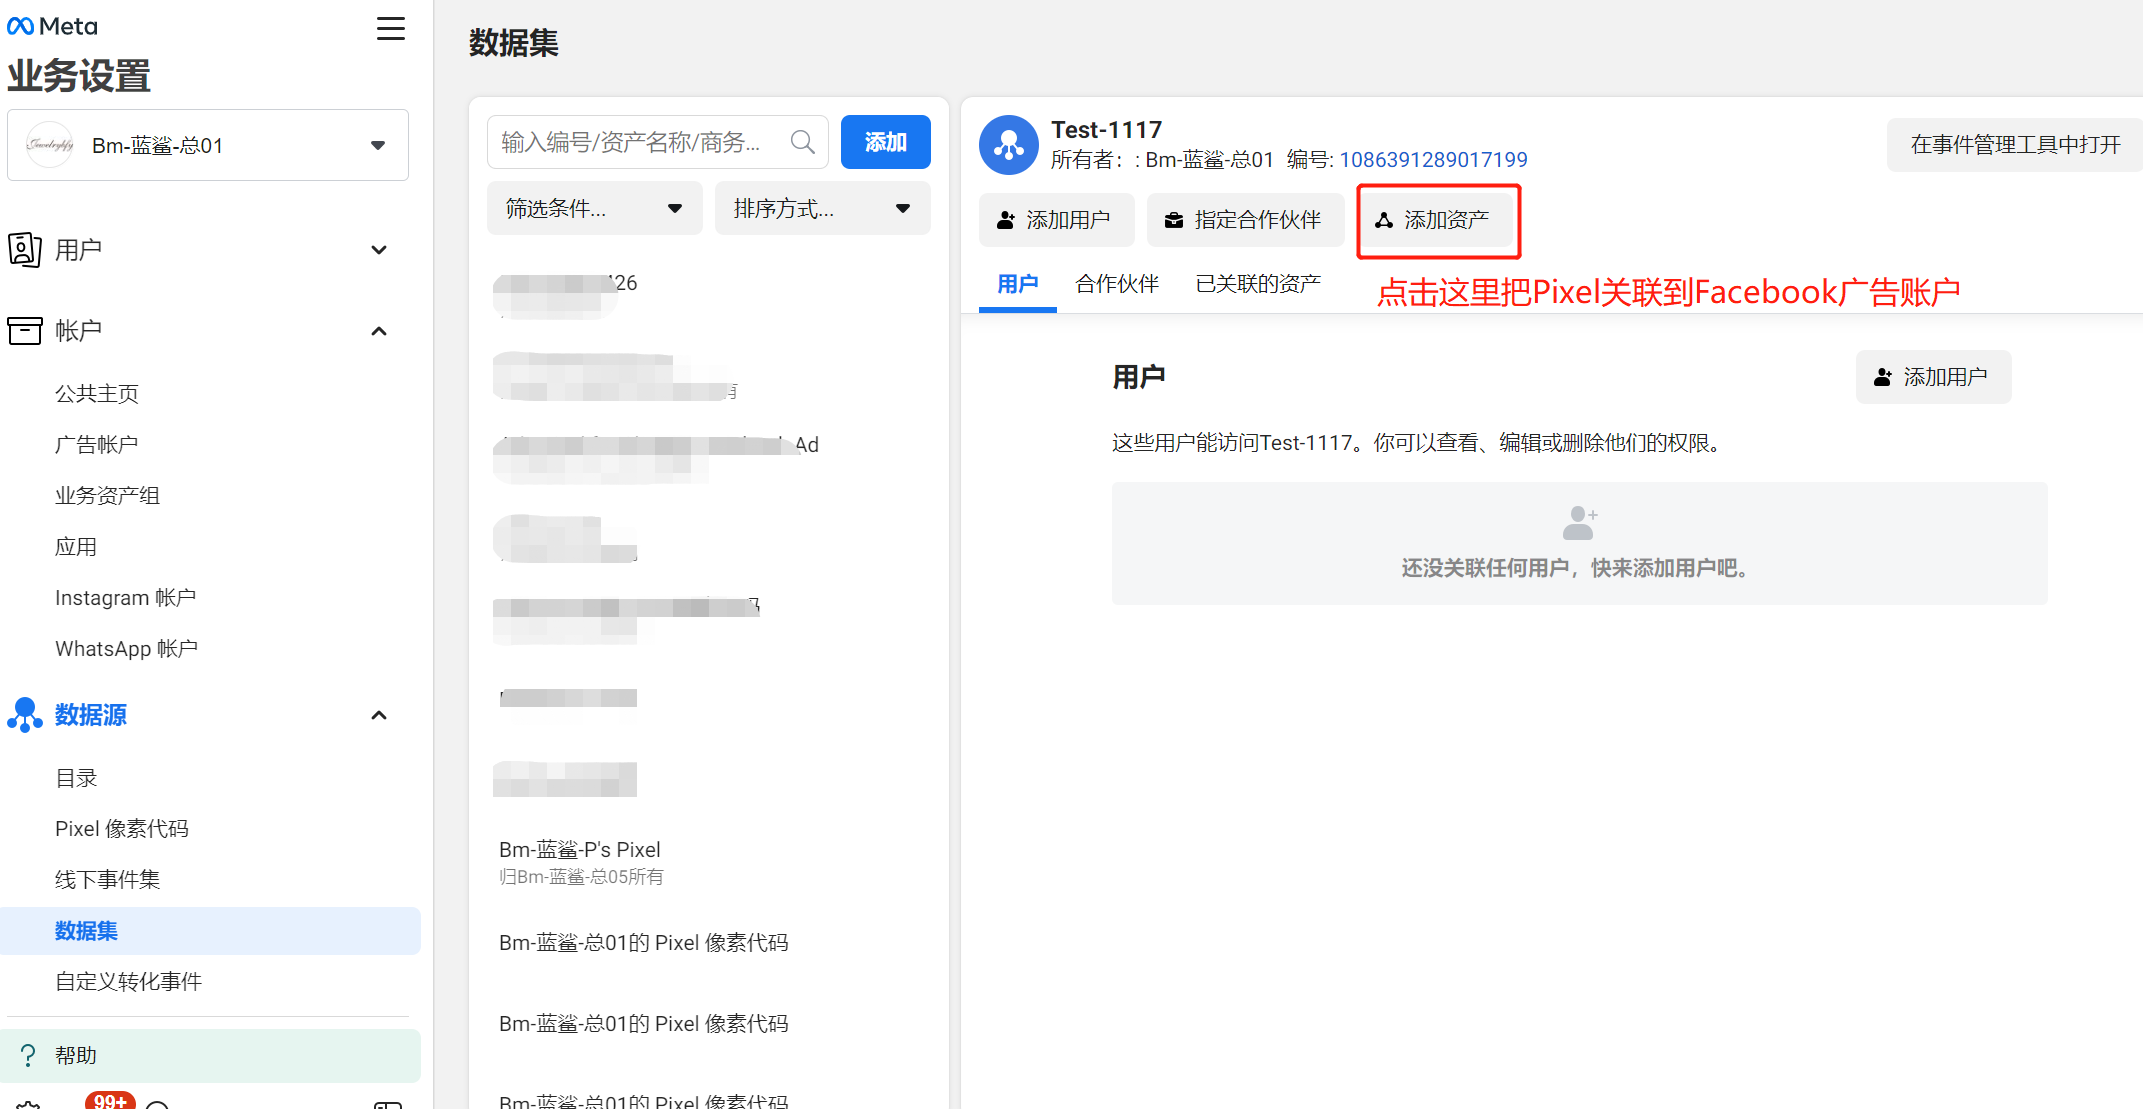
Task: Click the add-person icon in empty users box
Action: click(x=1580, y=522)
